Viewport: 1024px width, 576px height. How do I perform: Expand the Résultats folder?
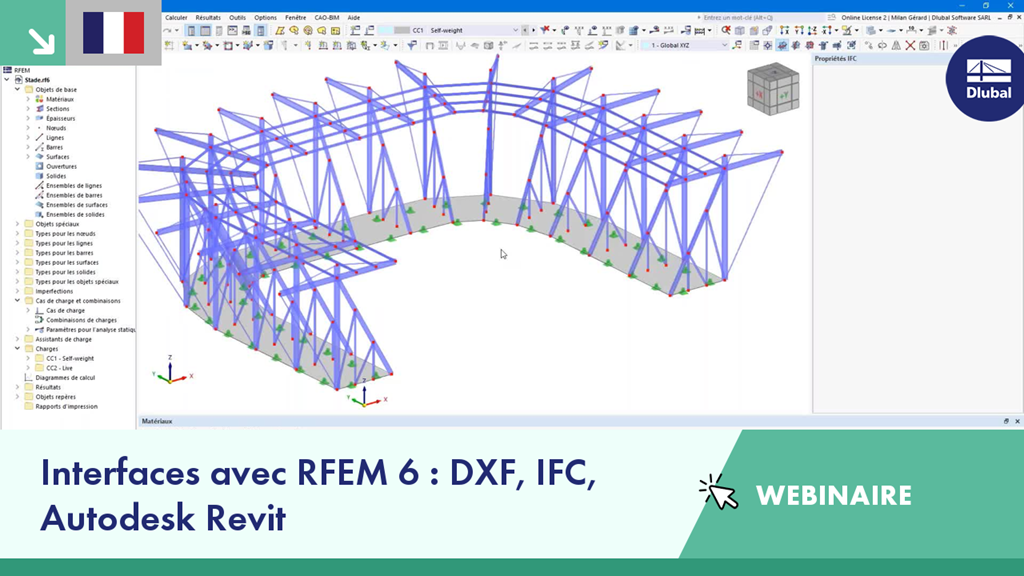click(x=18, y=387)
